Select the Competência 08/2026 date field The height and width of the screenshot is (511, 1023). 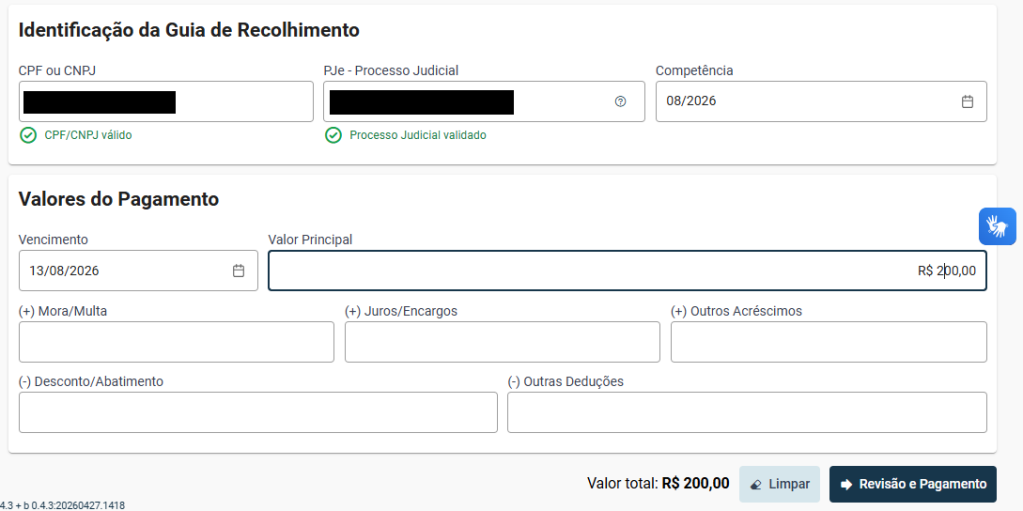[x=821, y=102]
